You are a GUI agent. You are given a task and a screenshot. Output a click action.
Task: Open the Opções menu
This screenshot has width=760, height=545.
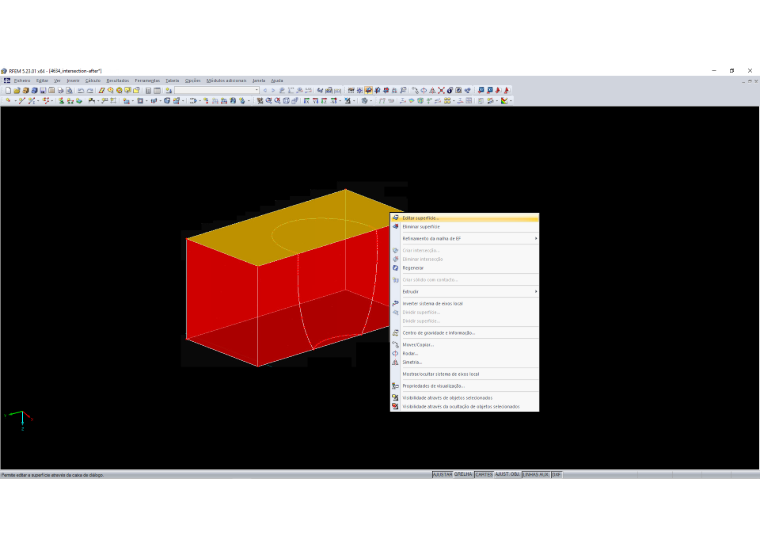193,80
